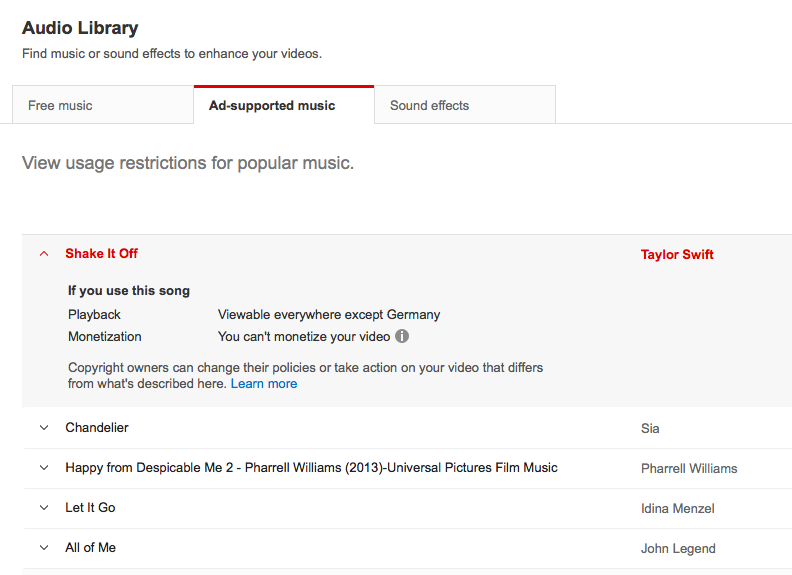
Task: Click the Let It Go song title
Action: point(90,508)
